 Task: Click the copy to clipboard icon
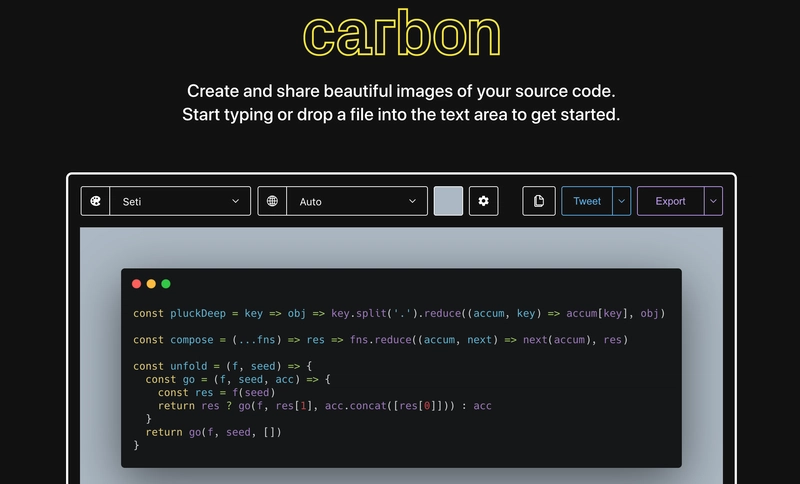[x=539, y=201]
